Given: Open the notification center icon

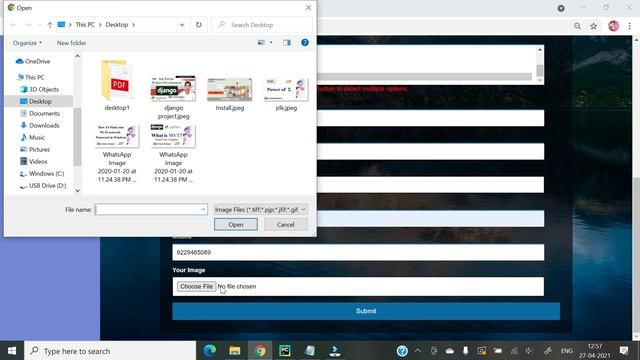Looking at the screenshot, I should [x=624, y=351].
